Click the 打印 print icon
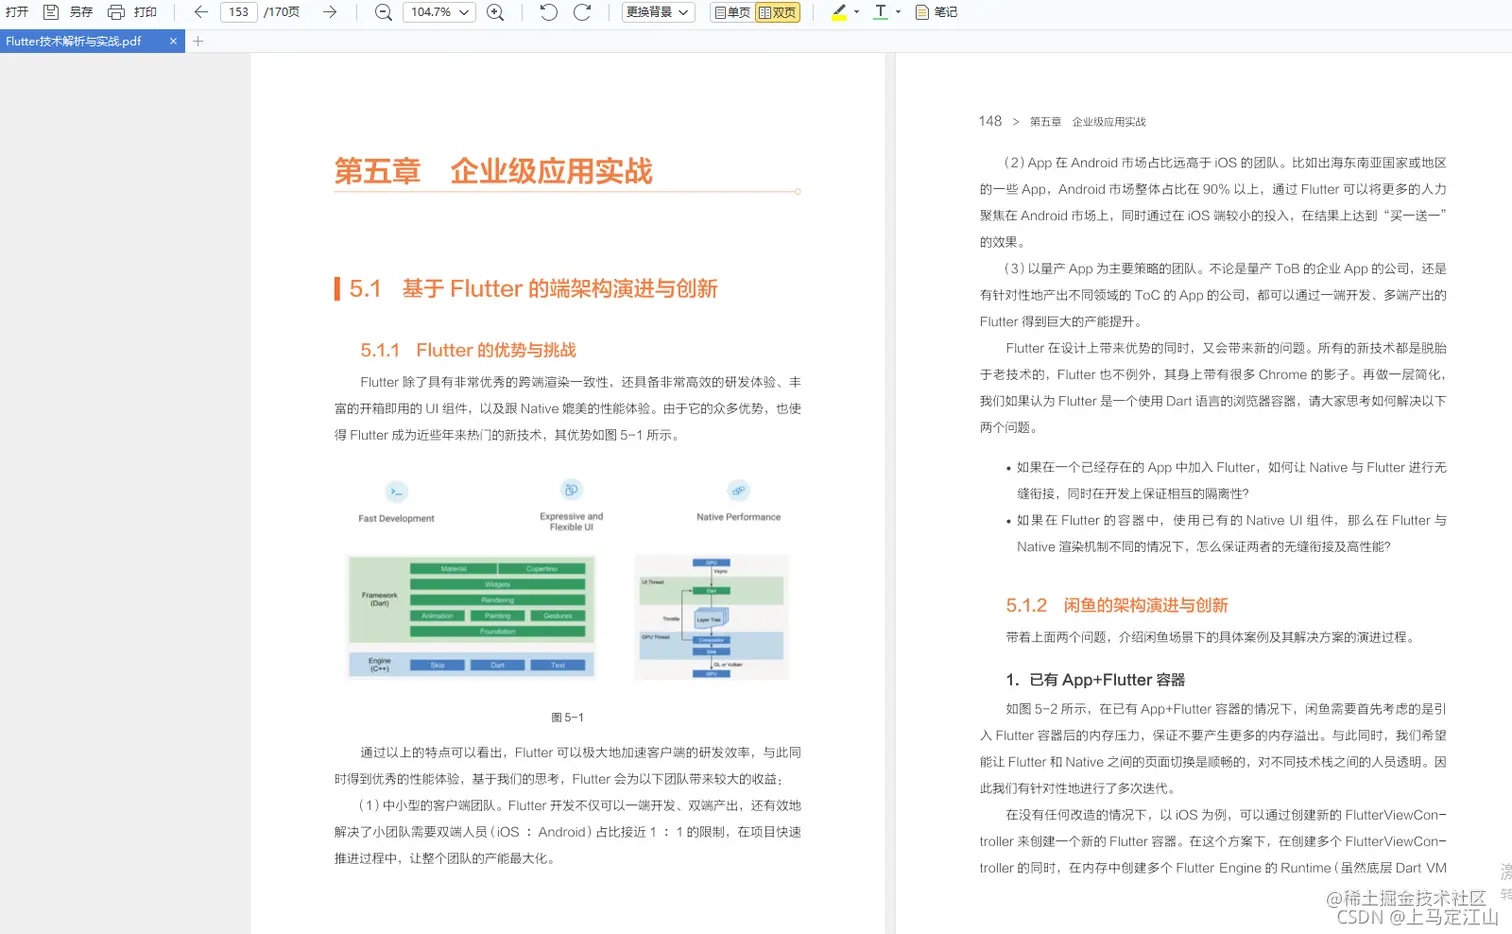This screenshot has height=934, width=1512. click(116, 12)
